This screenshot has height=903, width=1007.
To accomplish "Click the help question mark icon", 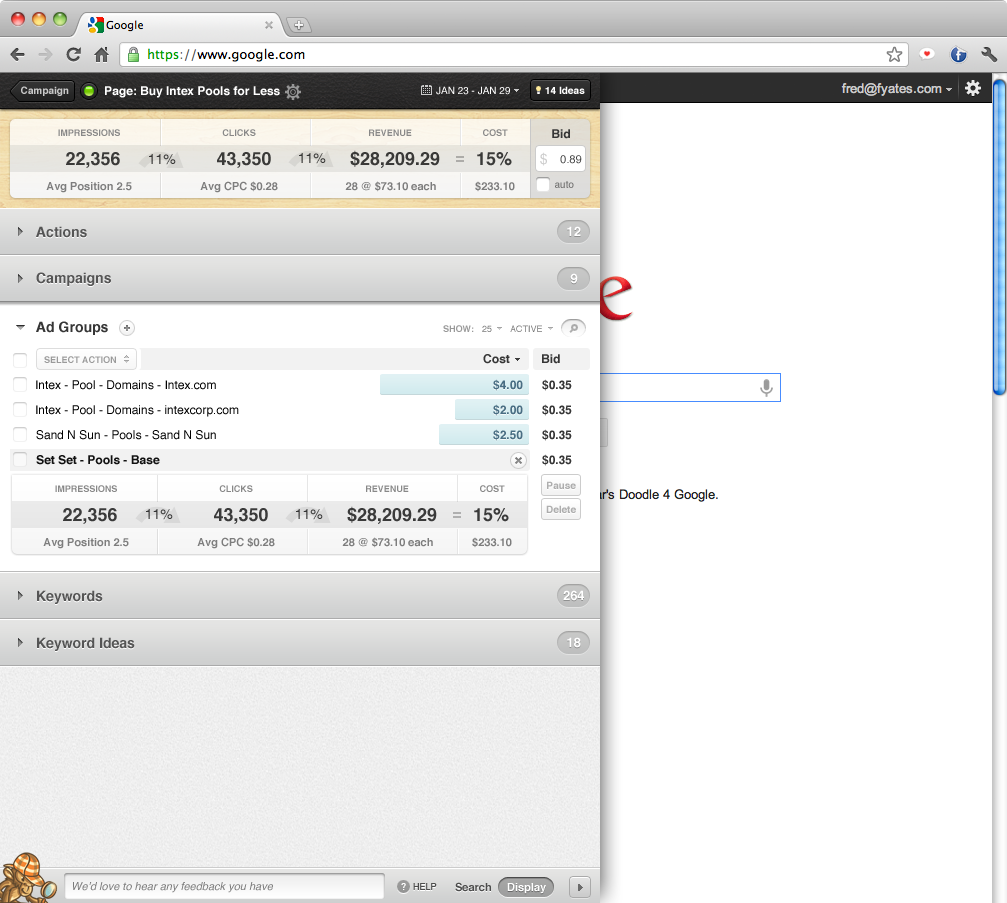I will point(403,886).
